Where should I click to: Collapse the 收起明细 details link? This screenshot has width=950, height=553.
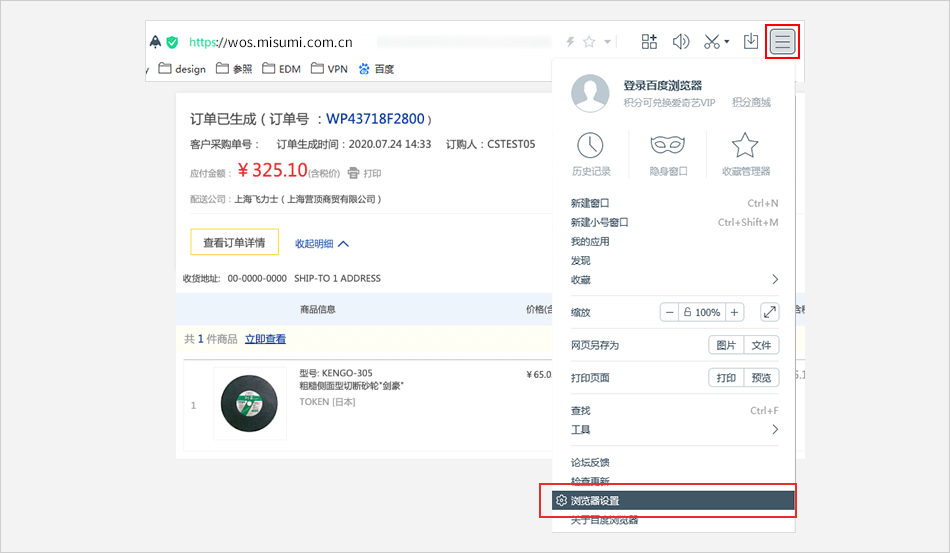[322, 243]
